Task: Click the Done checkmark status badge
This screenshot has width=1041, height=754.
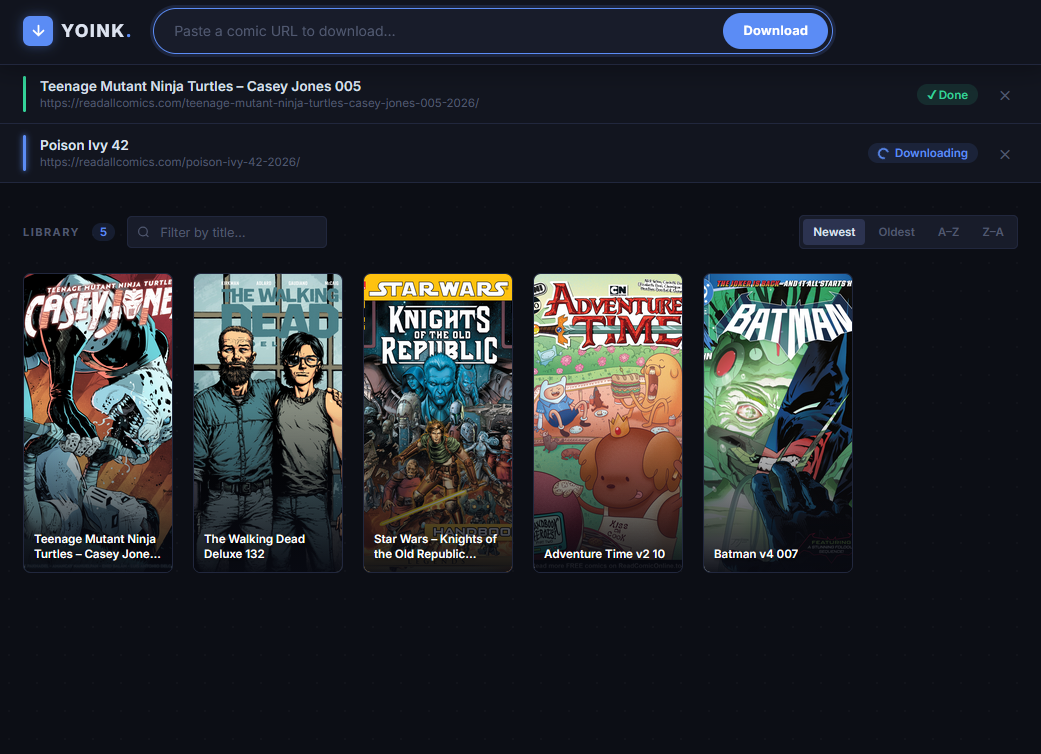Action: tap(947, 95)
